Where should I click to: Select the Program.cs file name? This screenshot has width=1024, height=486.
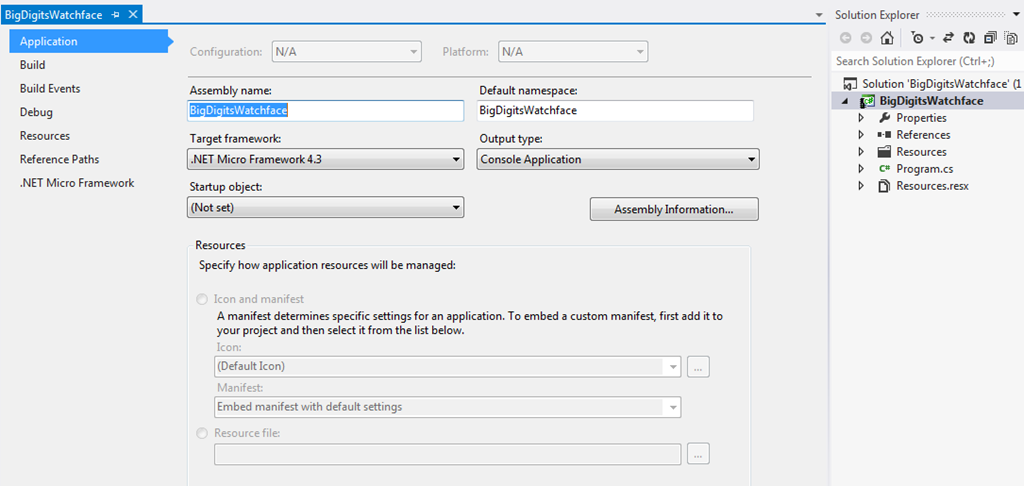(x=924, y=169)
